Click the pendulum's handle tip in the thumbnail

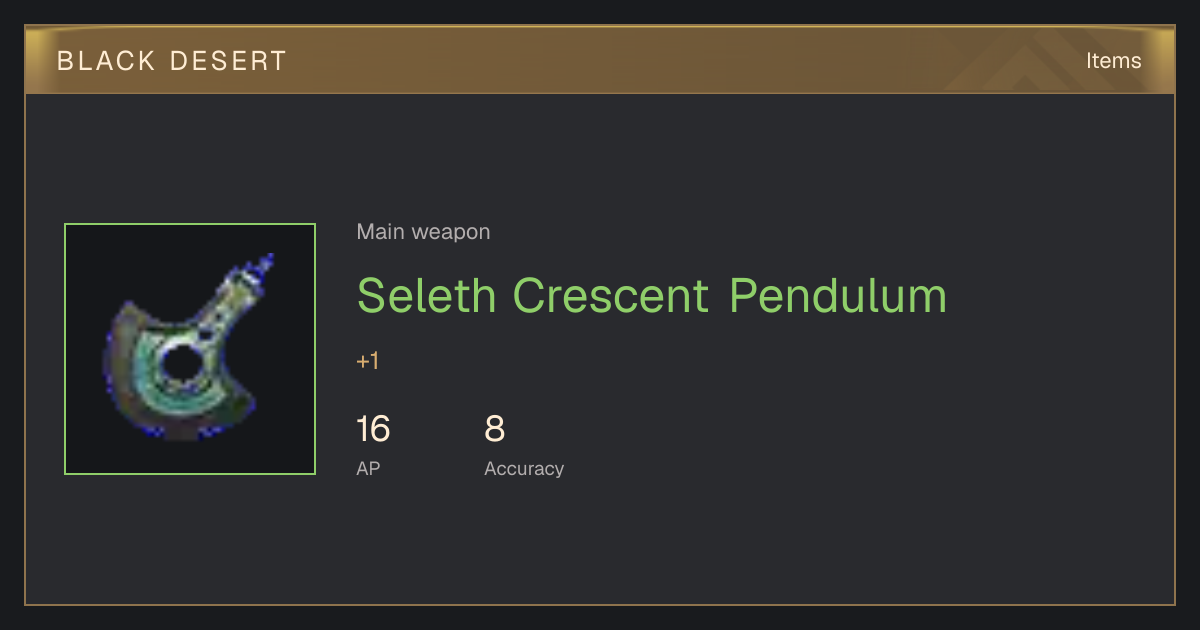266,264
